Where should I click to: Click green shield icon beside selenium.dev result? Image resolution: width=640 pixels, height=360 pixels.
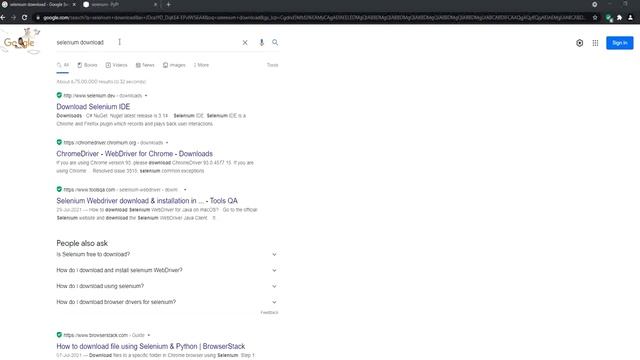tap(59, 96)
